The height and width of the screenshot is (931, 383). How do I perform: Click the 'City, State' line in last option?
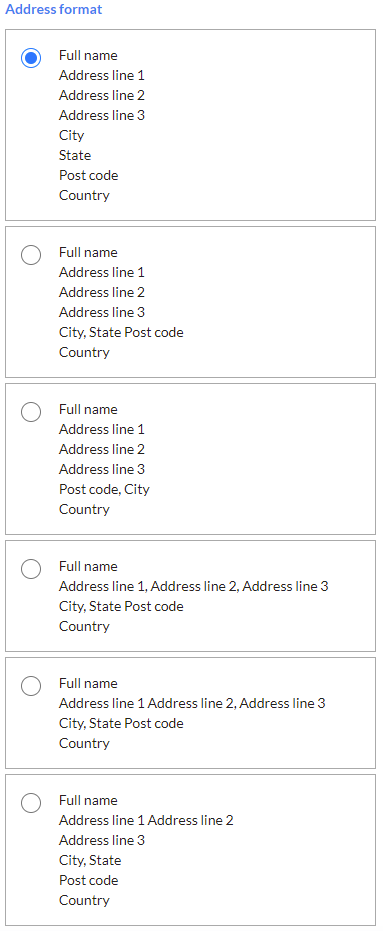tap(90, 860)
